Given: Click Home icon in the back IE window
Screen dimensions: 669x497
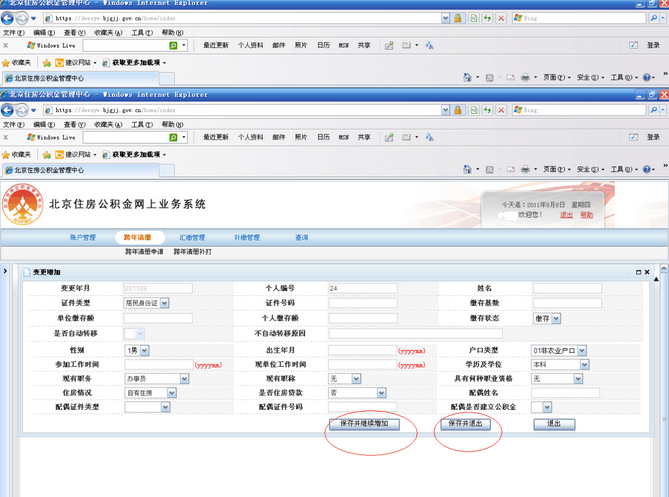Looking at the screenshot, I should (x=468, y=77).
